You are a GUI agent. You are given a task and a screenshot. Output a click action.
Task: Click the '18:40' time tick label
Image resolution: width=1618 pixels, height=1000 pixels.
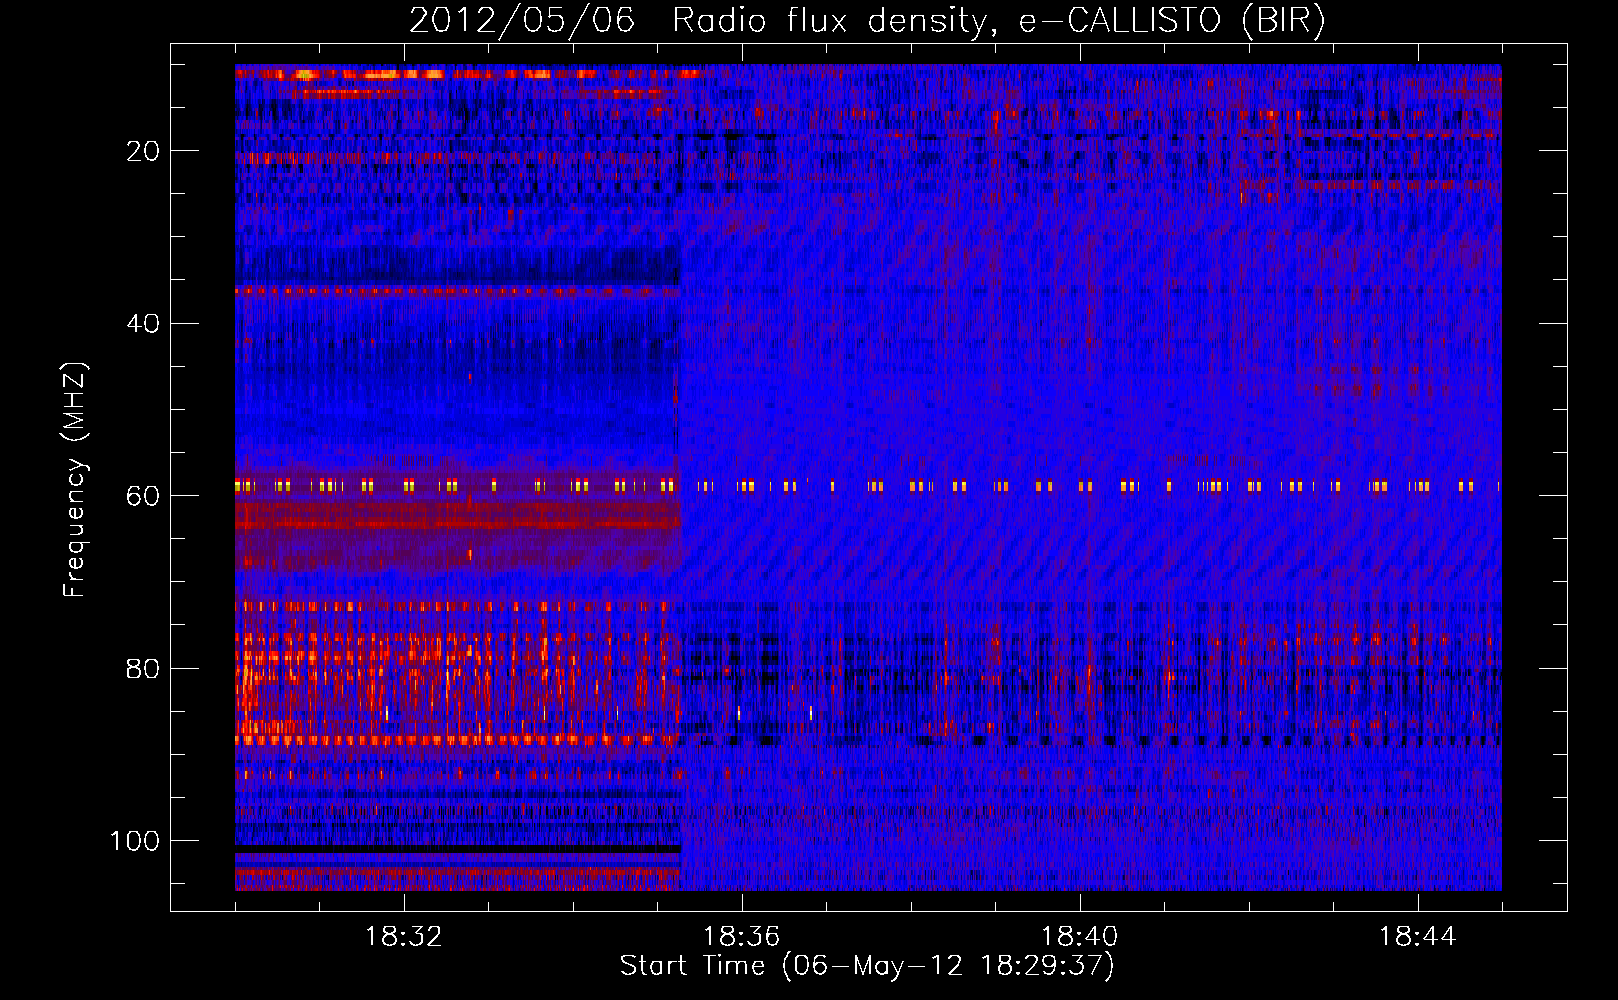pos(1080,937)
